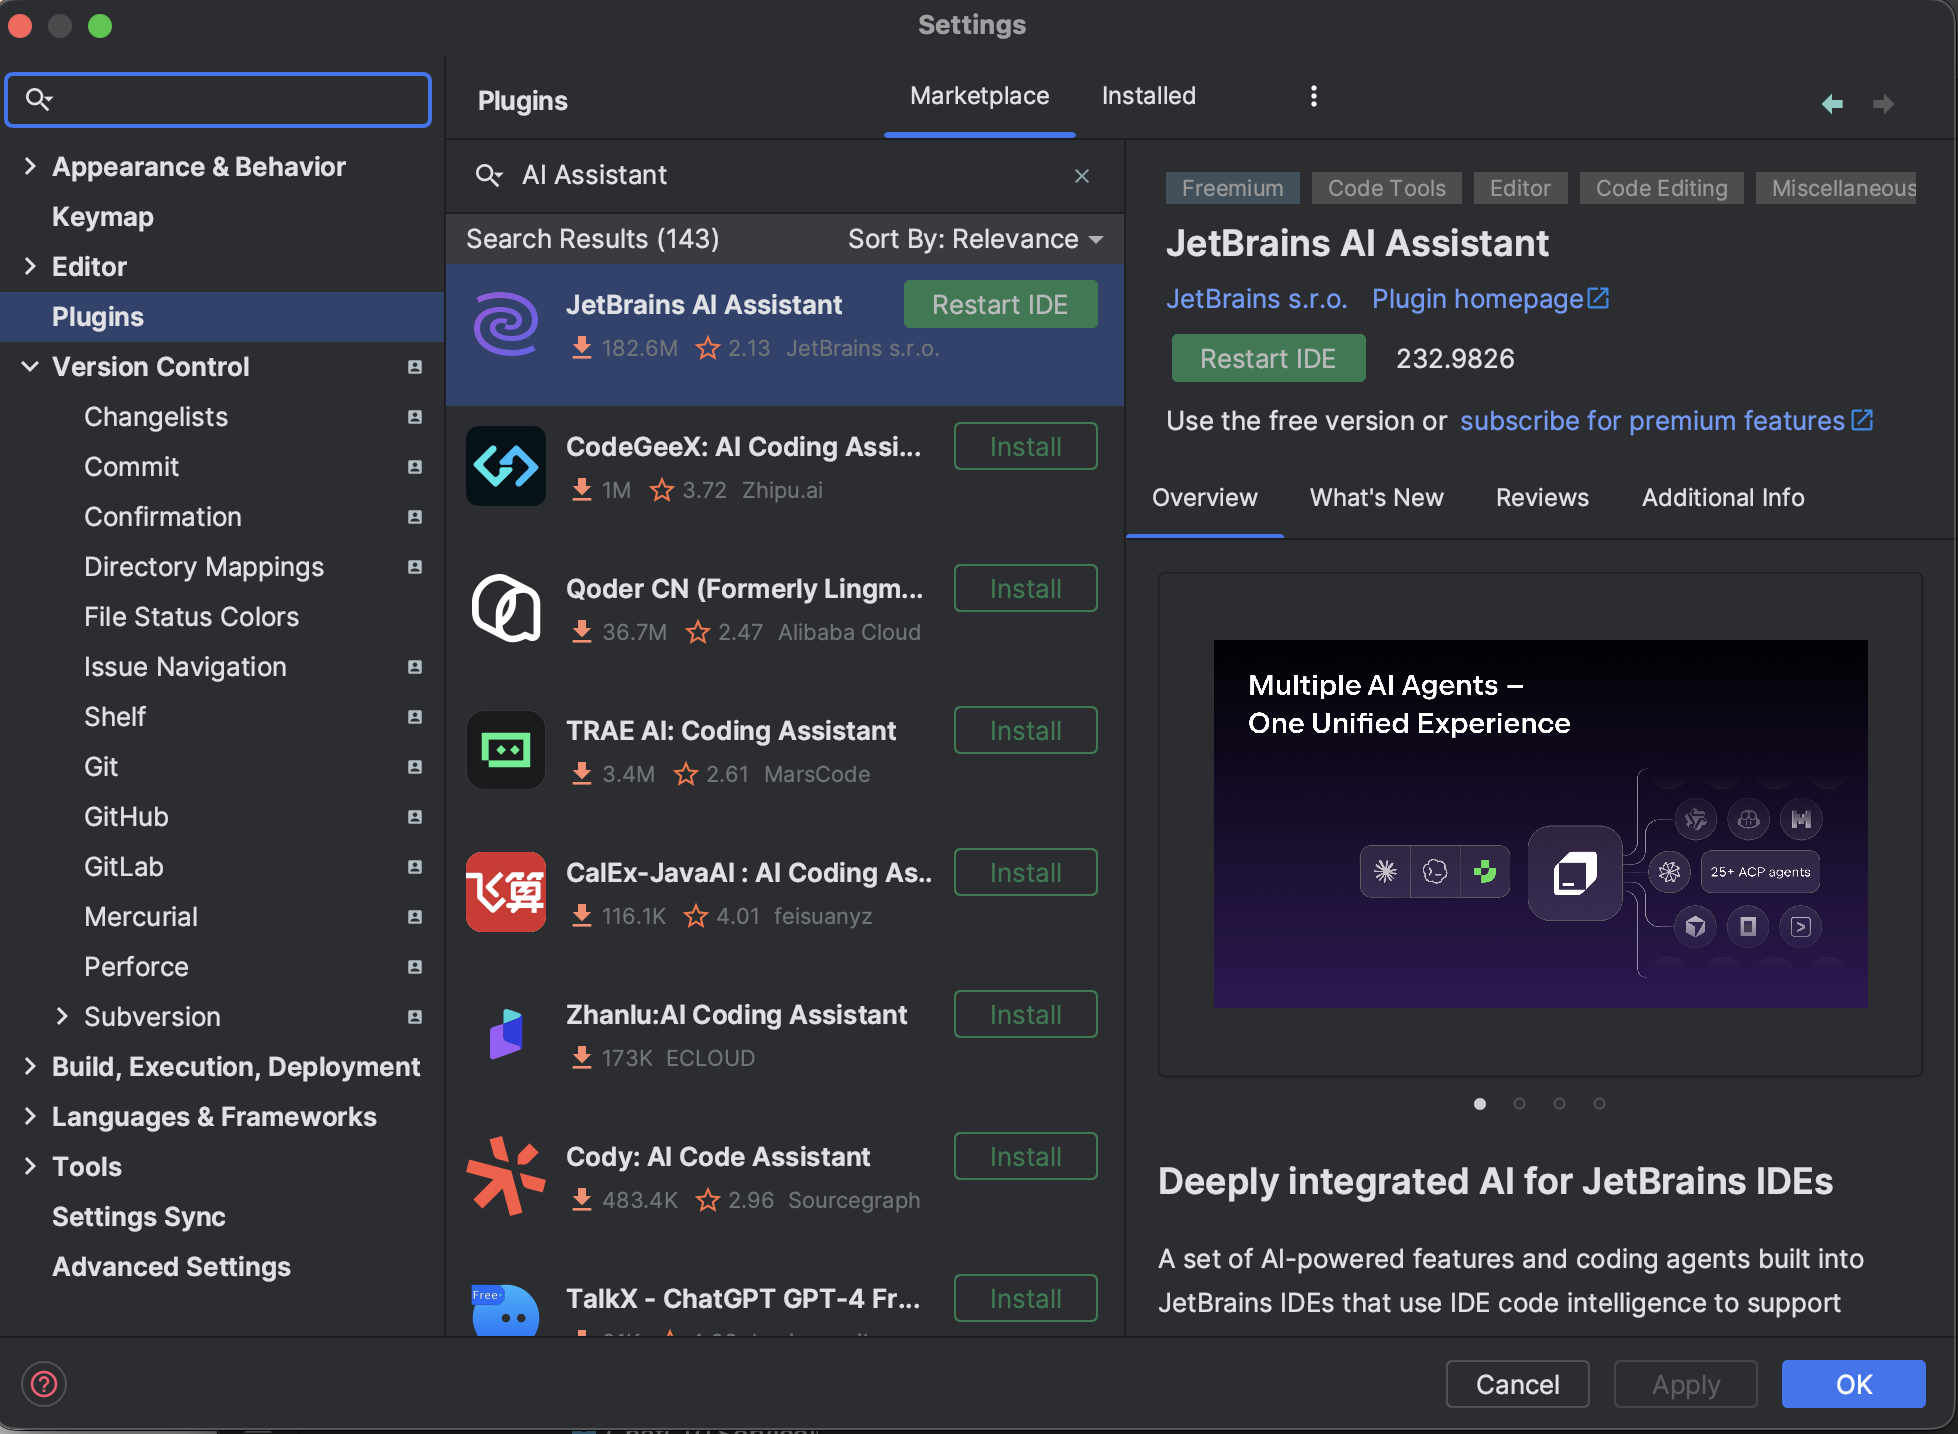Focus the settings search field
This screenshot has width=1958, height=1434.
[218, 100]
